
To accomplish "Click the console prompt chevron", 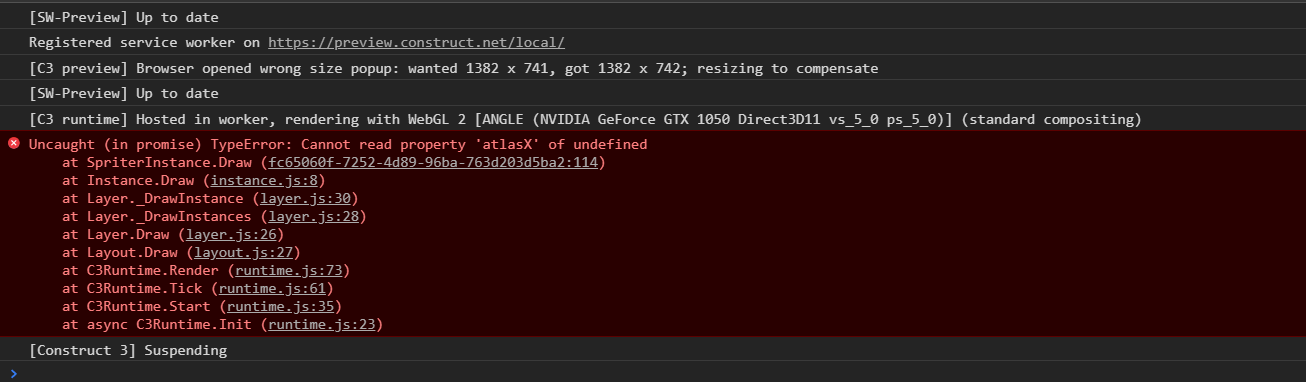I will [x=13, y=373].
